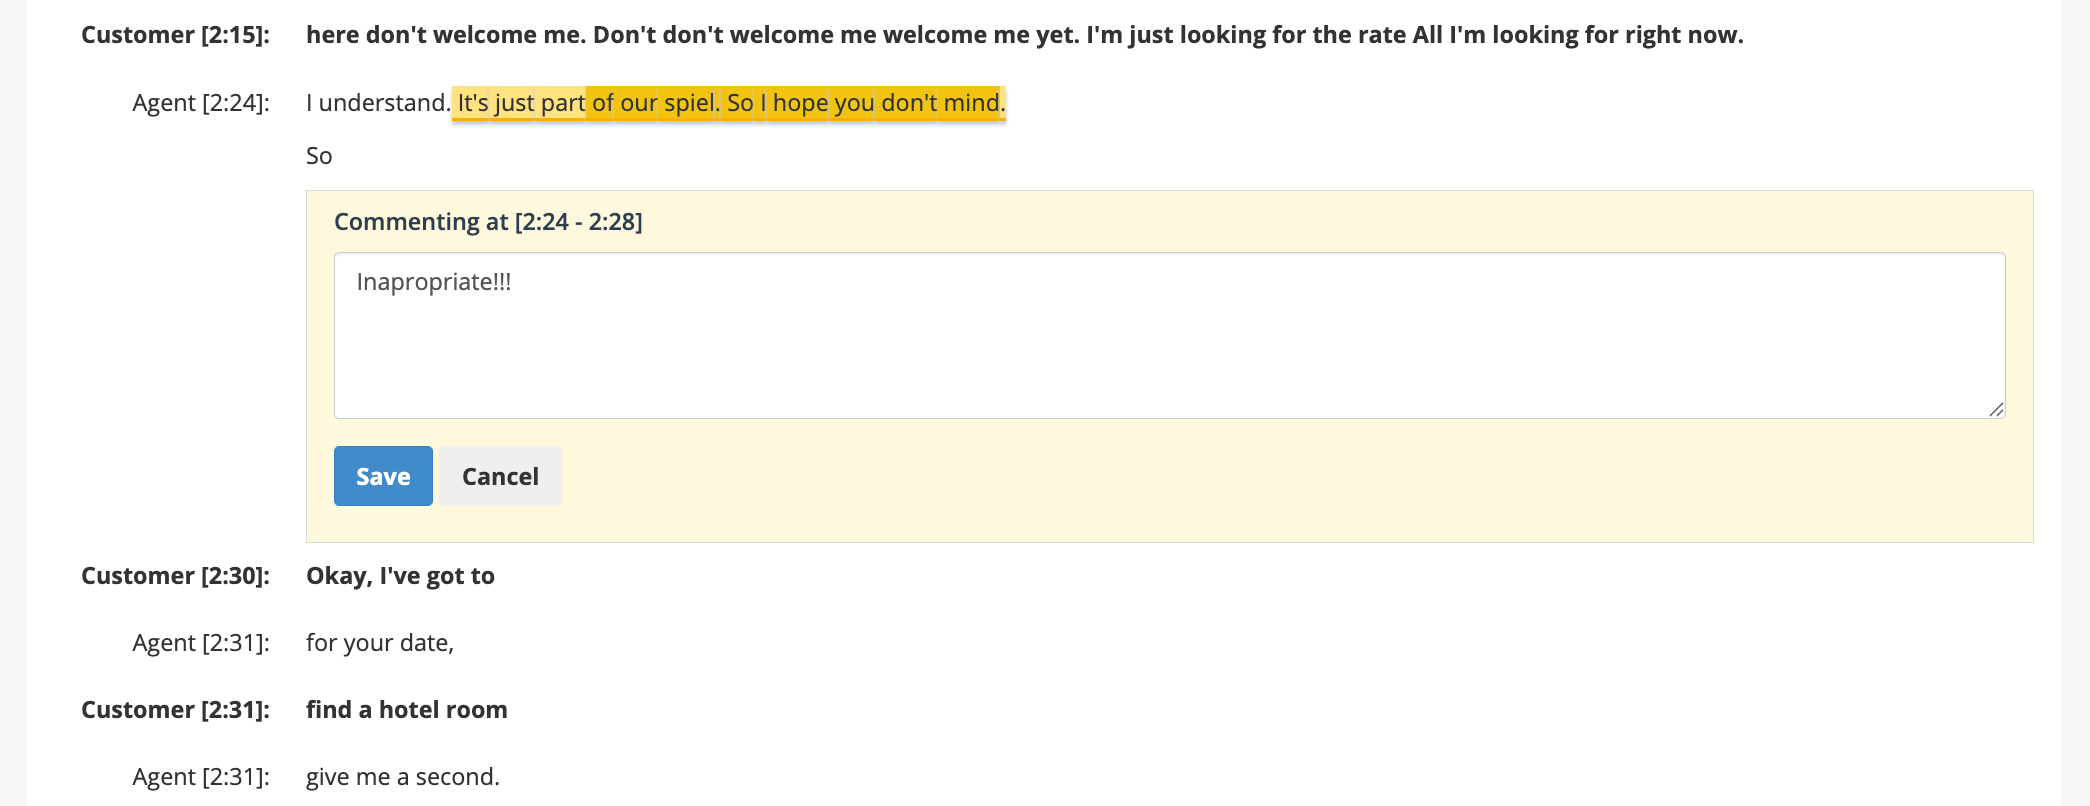Click the standalone "So" transcript word
2090x806 pixels.
coord(319,156)
